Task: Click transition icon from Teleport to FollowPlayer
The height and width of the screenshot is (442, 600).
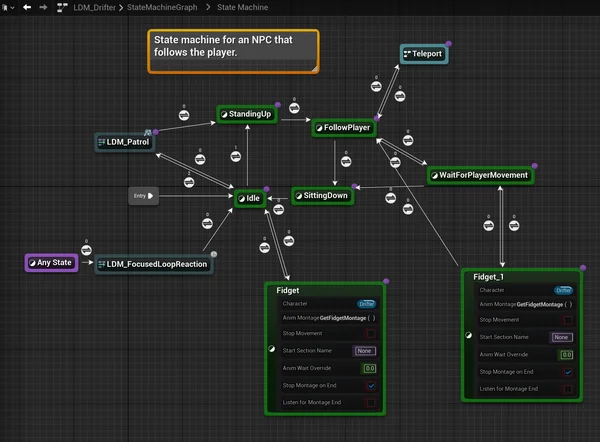Action: click(x=400, y=96)
